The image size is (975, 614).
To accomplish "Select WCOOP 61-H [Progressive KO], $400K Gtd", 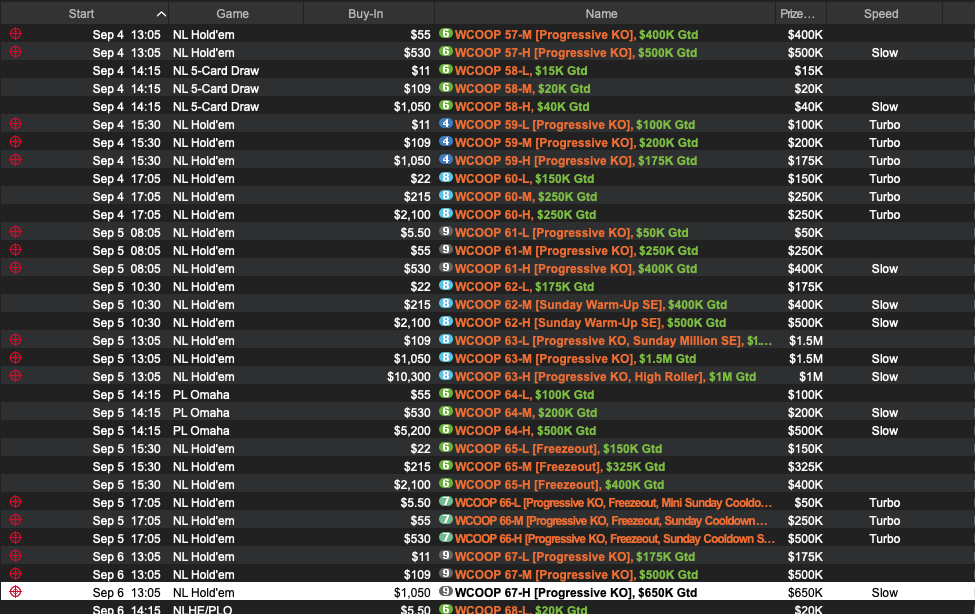I will pos(576,269).
